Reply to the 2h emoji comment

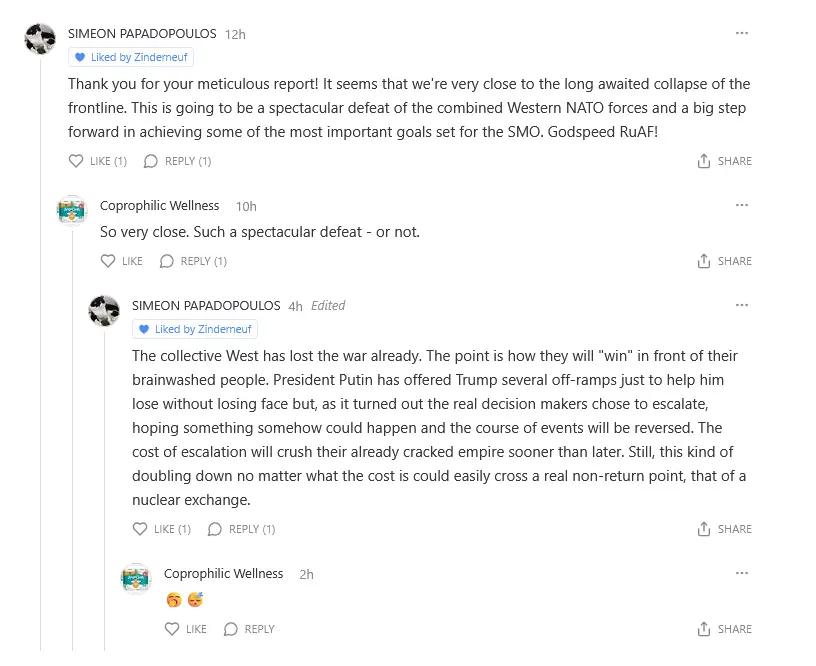point(249,629)
